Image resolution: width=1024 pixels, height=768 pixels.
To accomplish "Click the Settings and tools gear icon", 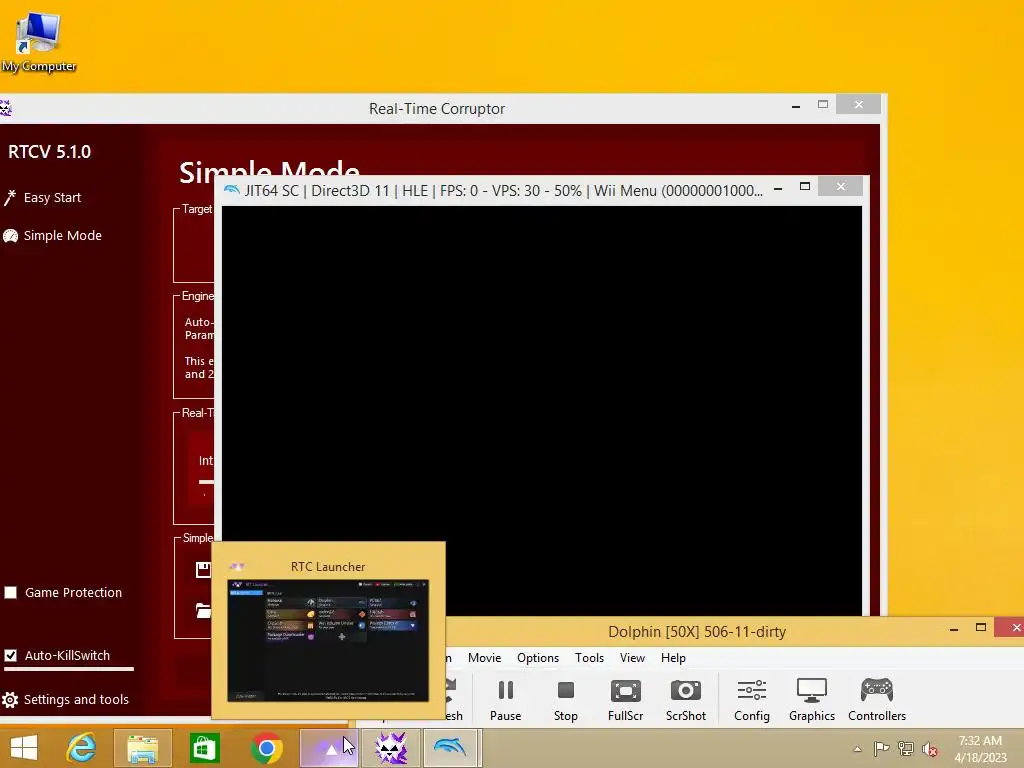I will pyautogui.click(x=10, y=699).
